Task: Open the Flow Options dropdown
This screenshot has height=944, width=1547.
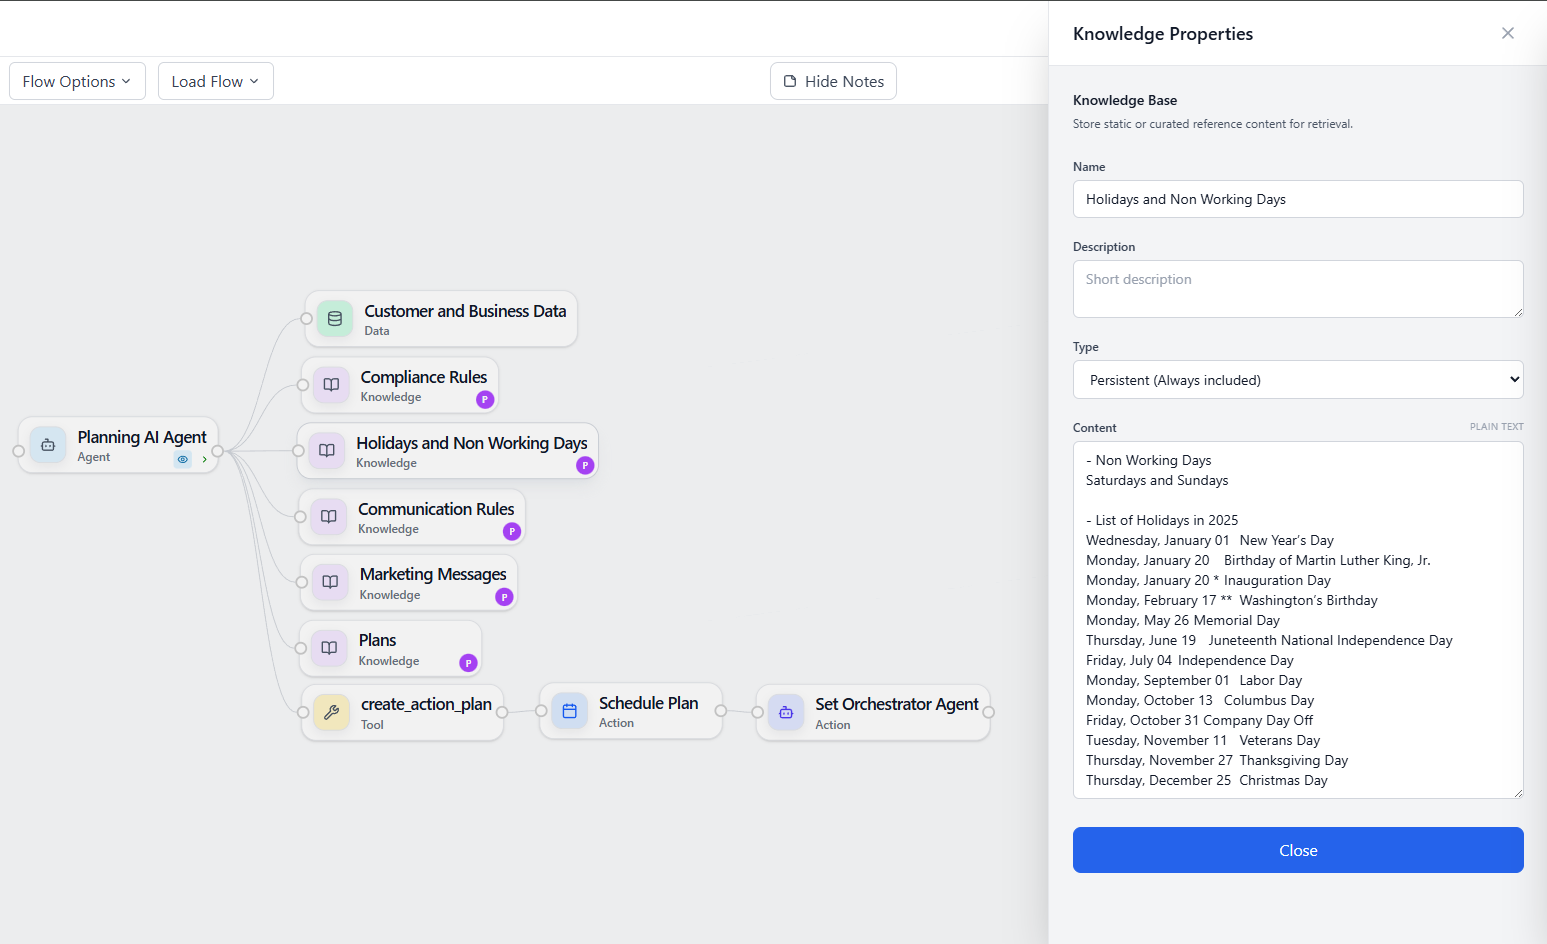Action: click(x=77, y=81)
